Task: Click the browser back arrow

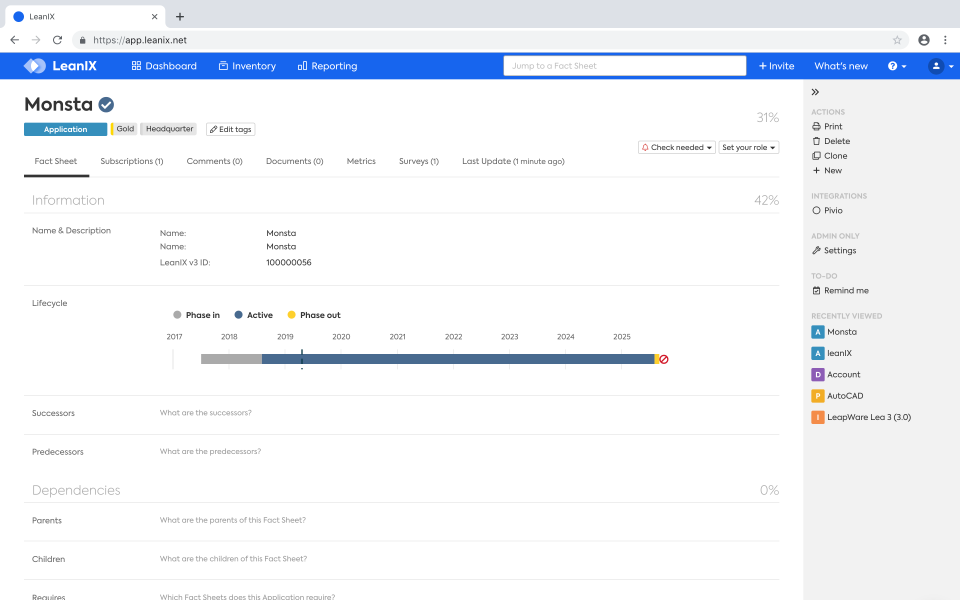Action: [15, 40]
